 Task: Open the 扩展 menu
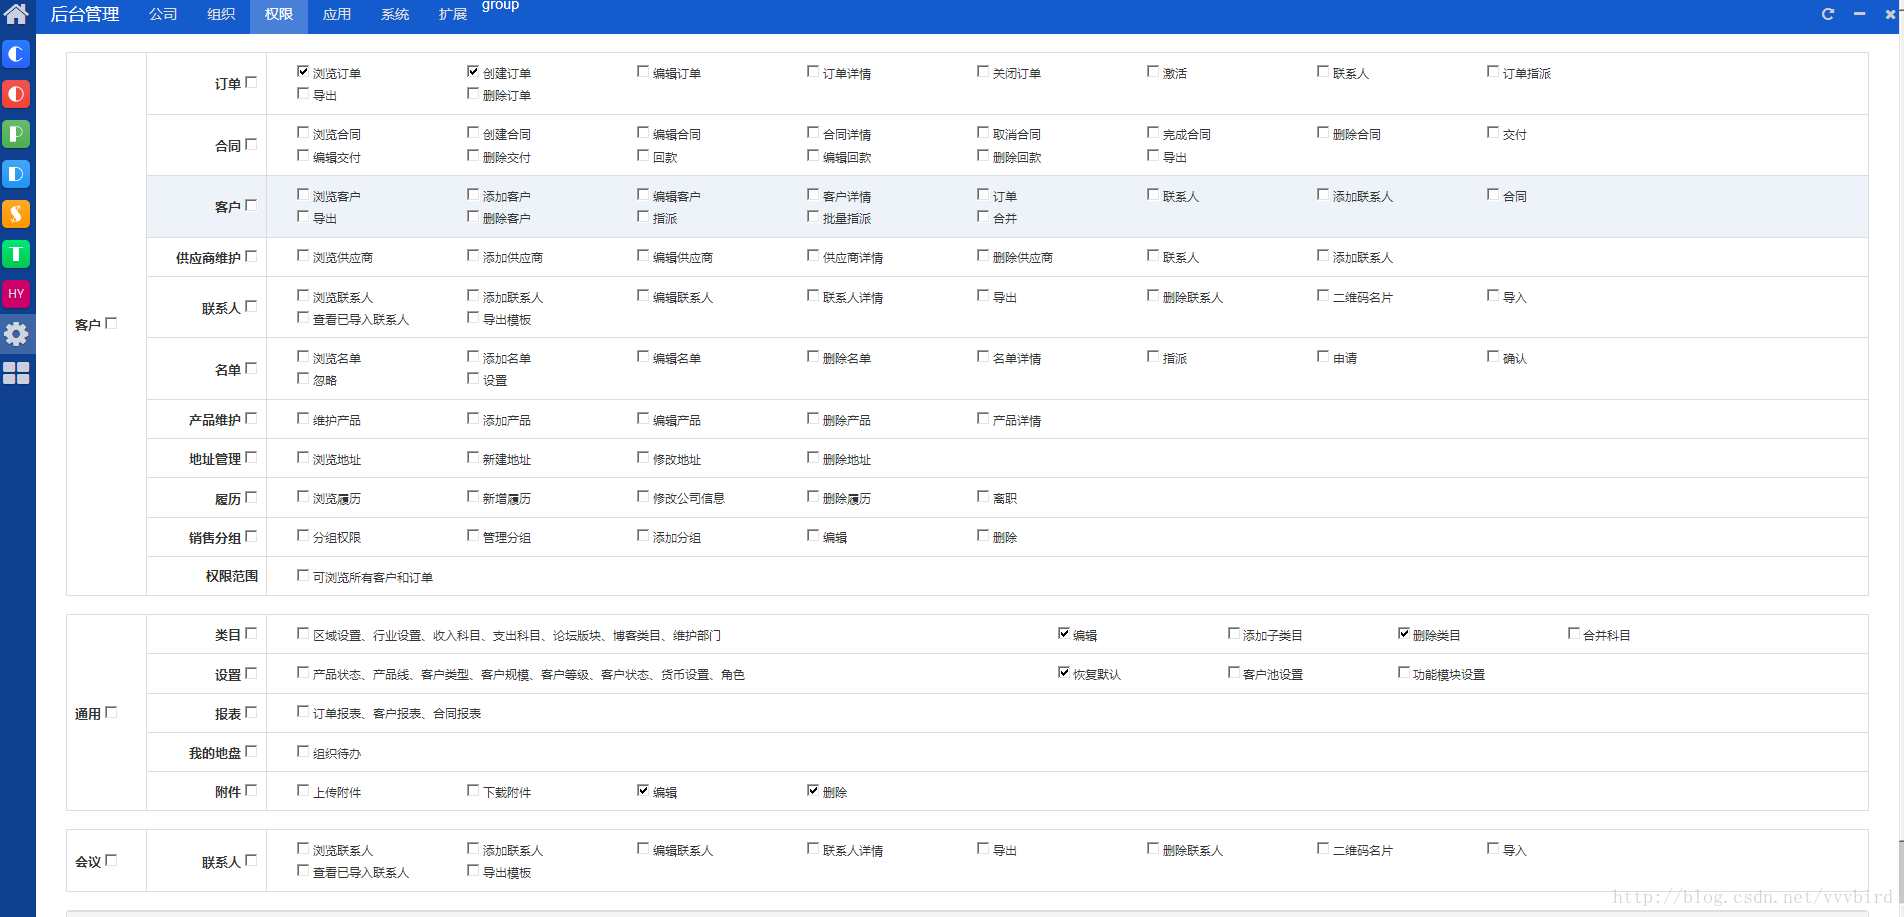[x=453, y=14]
